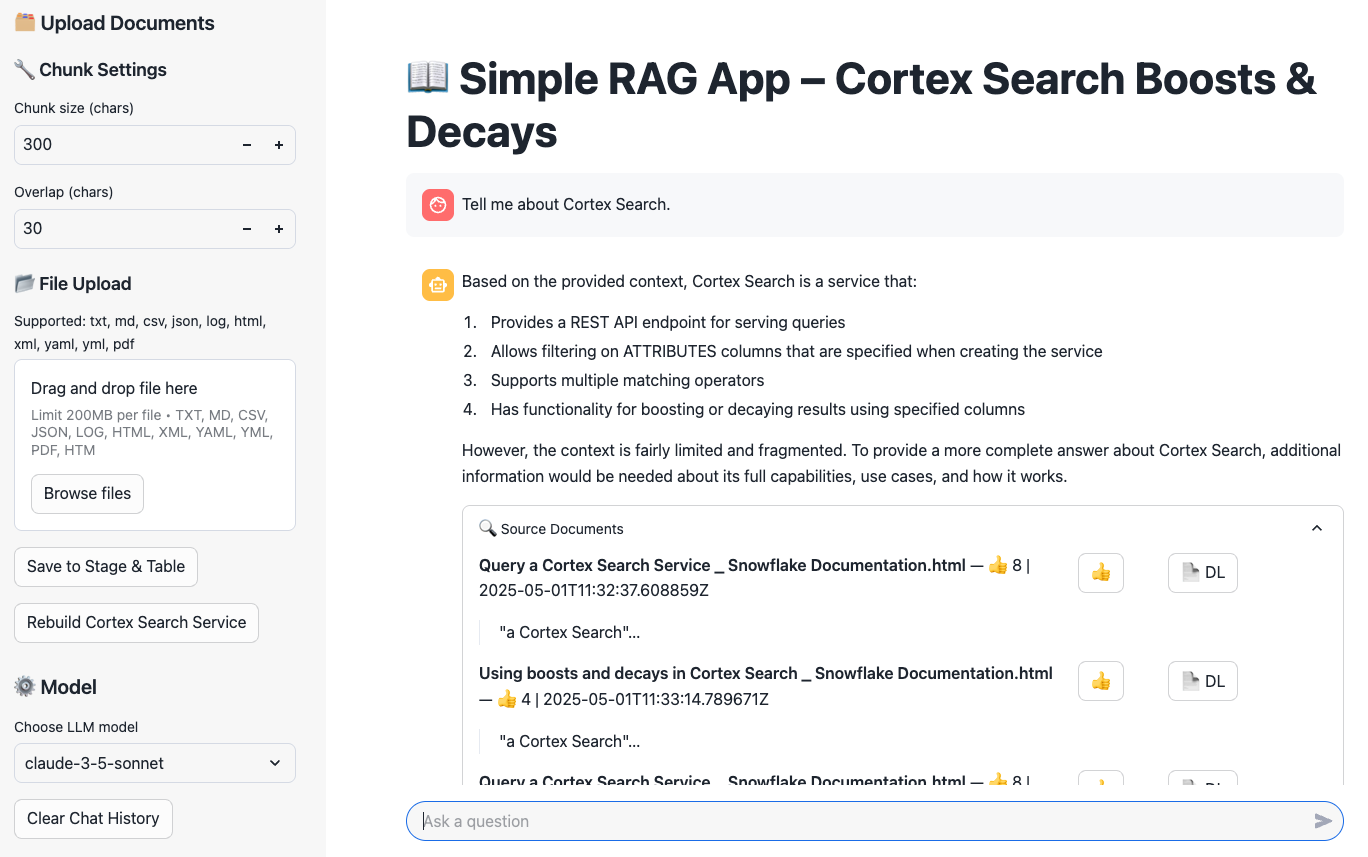
Task: Collapse the Source Documents expander
Action: (1316, 529)
